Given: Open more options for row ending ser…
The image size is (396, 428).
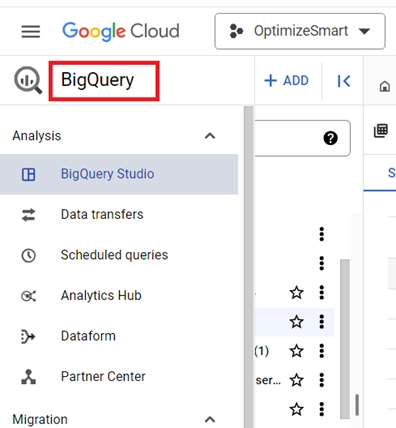Looking at the screenshot, I should click(322, 380).
